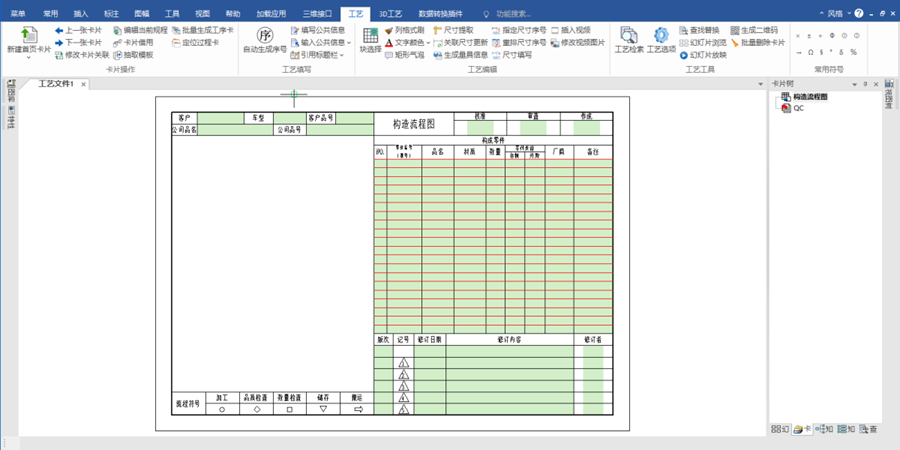Viewport: 900px width, 450px height.
Task: Click the 功能搜索 search field
Action: (x=514, y=13)
